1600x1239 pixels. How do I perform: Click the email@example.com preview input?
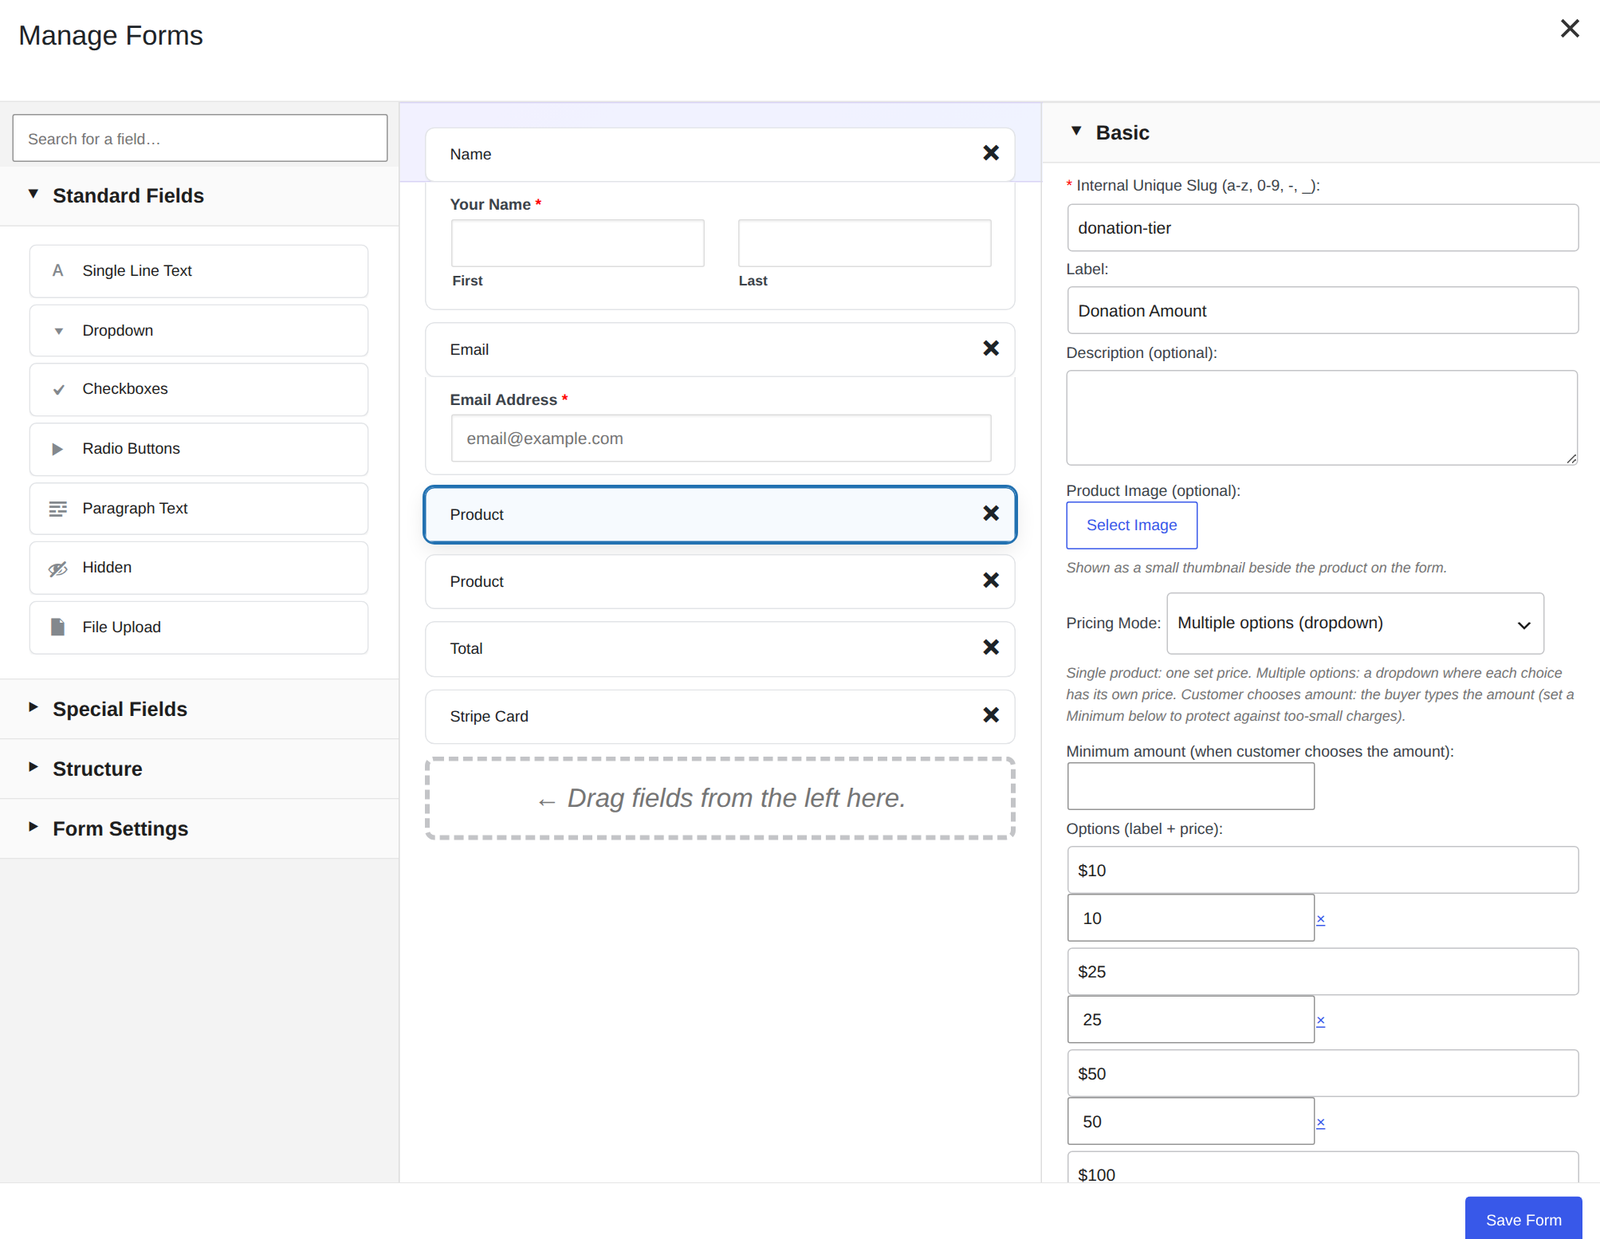pos(721,438)
